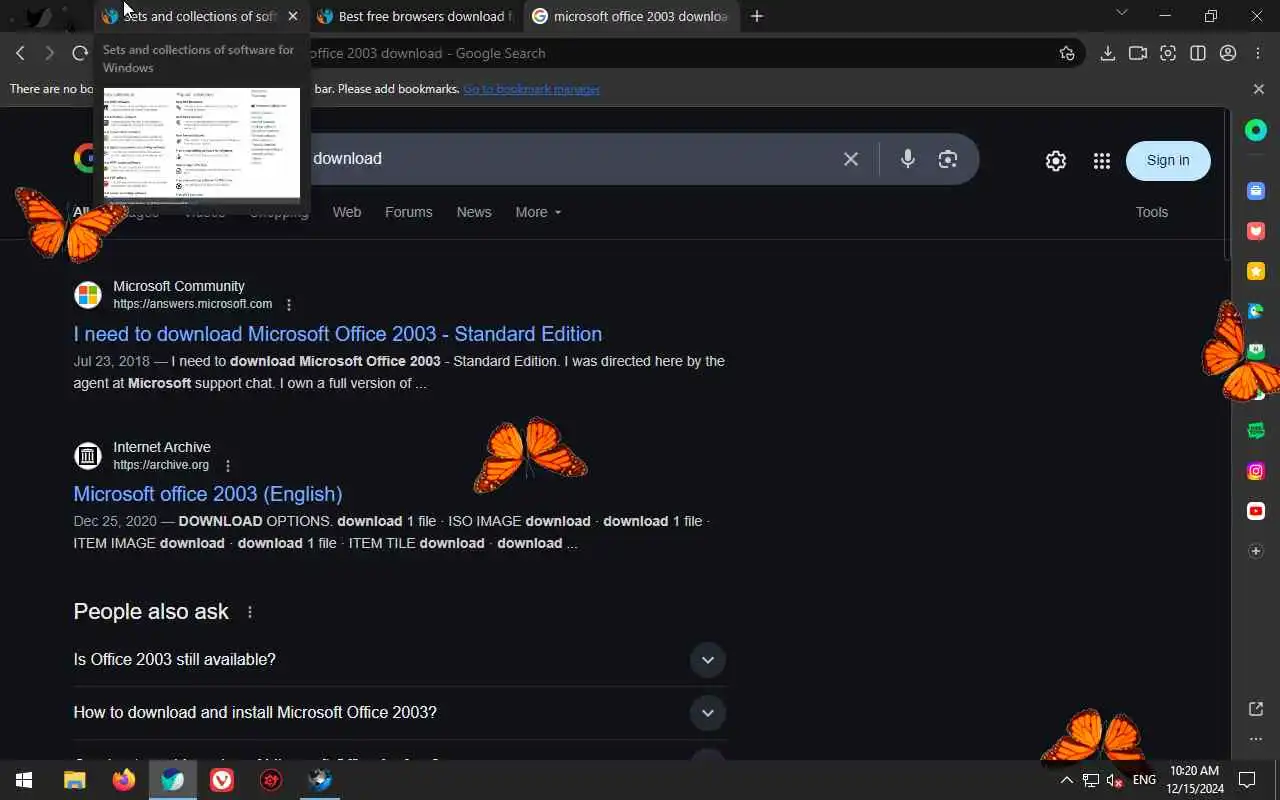Open the browser three-dot main menu
Viewport: 1280px width, 800px height.
point(1258,53)
